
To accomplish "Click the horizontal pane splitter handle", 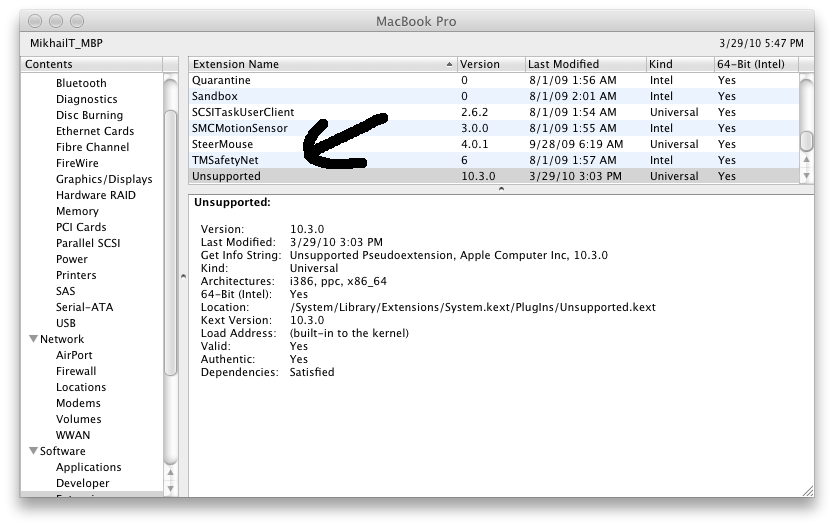I will 501,189.
